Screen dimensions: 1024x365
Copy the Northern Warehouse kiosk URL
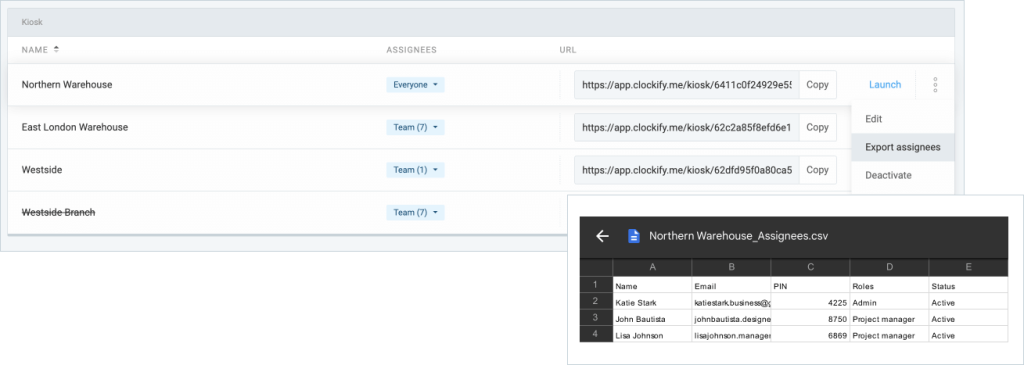point(818,84)
